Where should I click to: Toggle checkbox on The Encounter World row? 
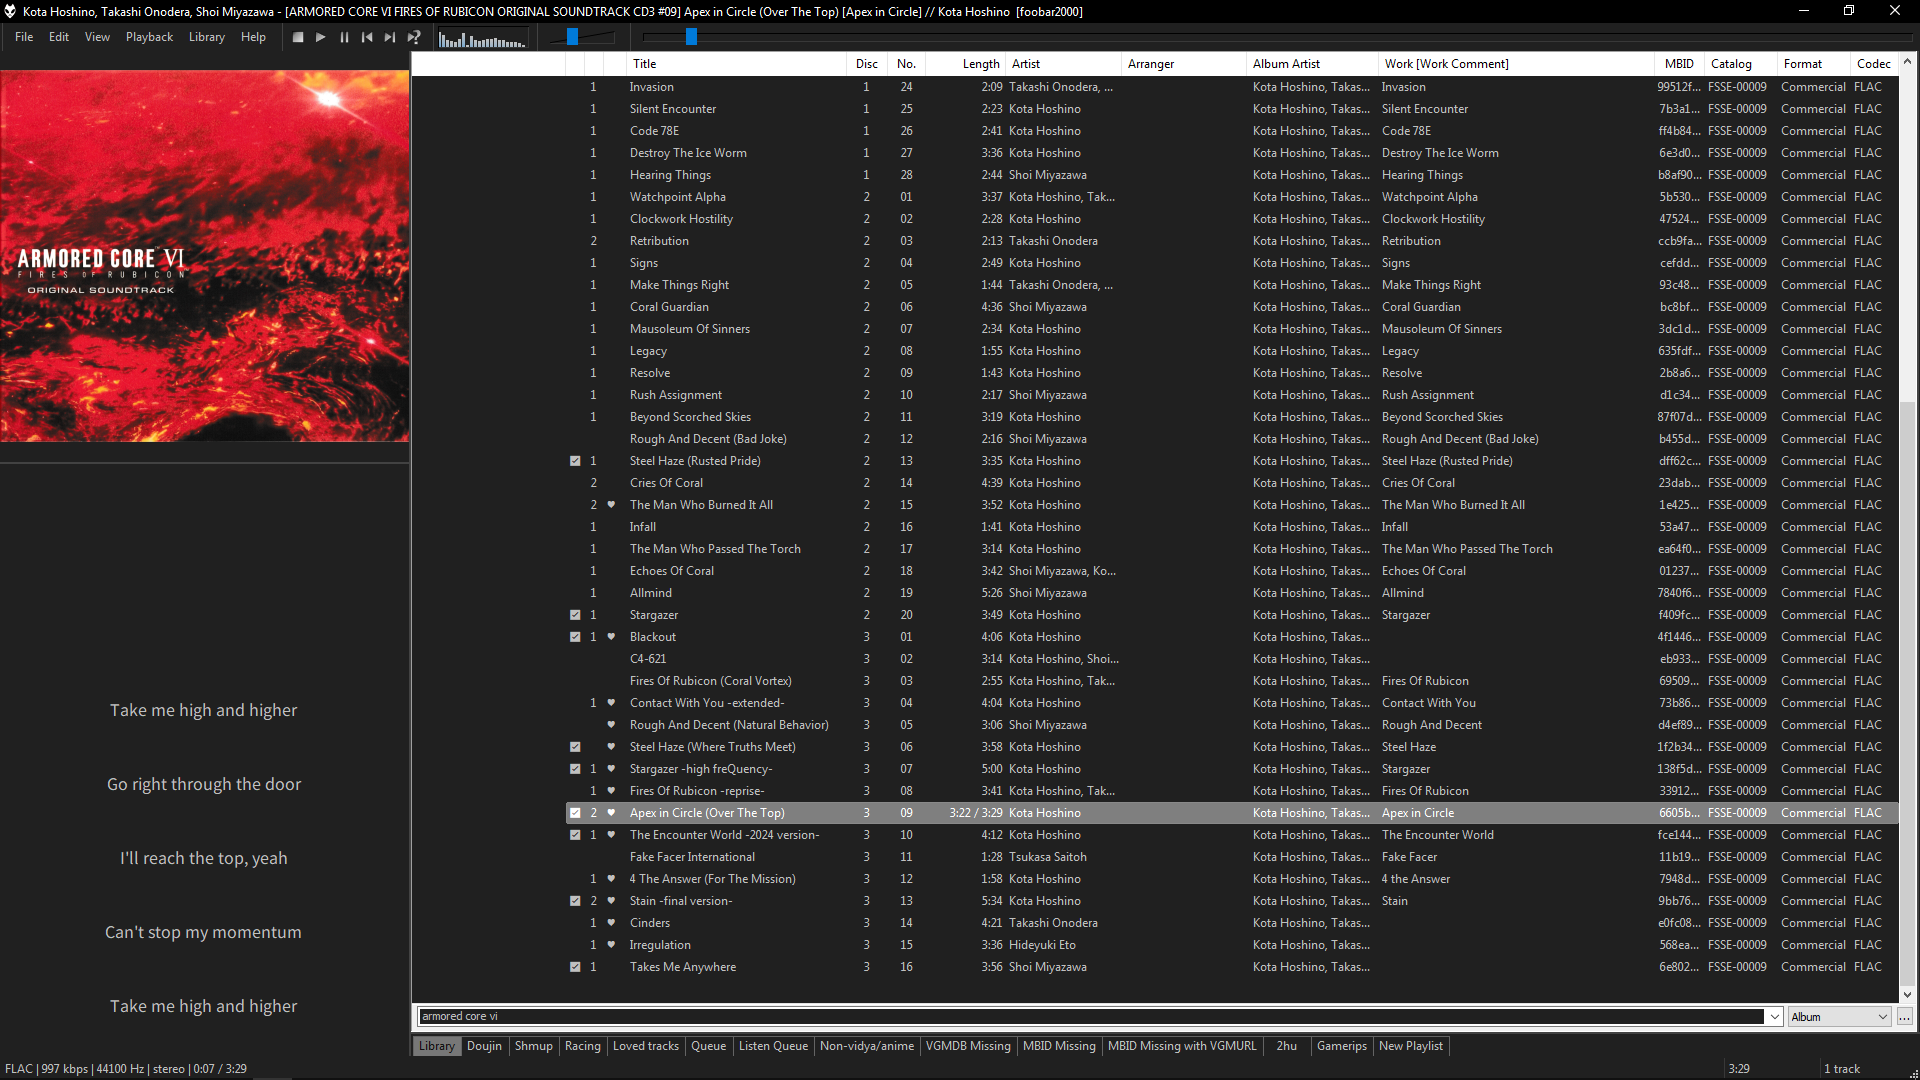(575, 835)
